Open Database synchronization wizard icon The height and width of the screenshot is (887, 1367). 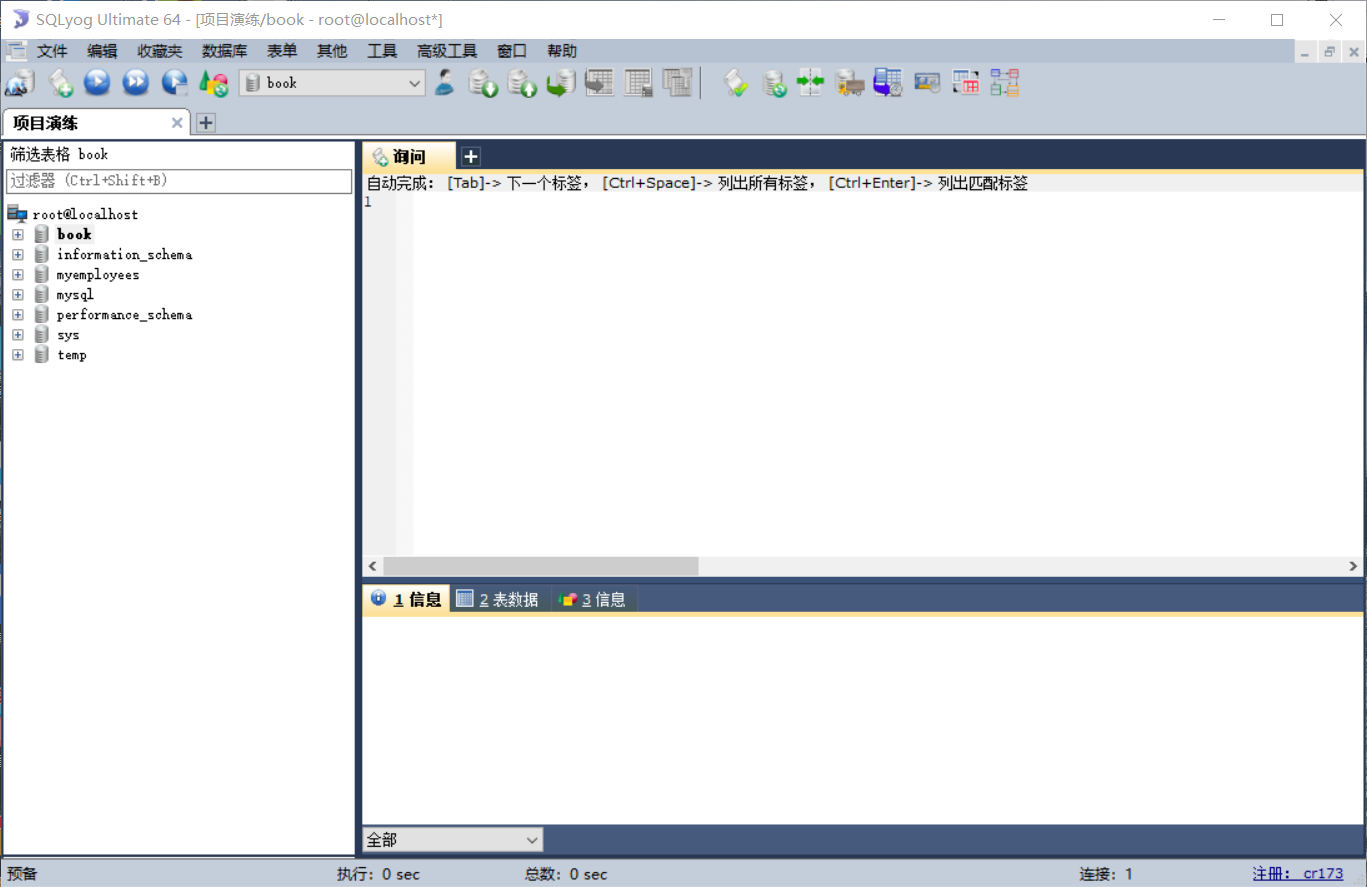[x=774, y=83]
